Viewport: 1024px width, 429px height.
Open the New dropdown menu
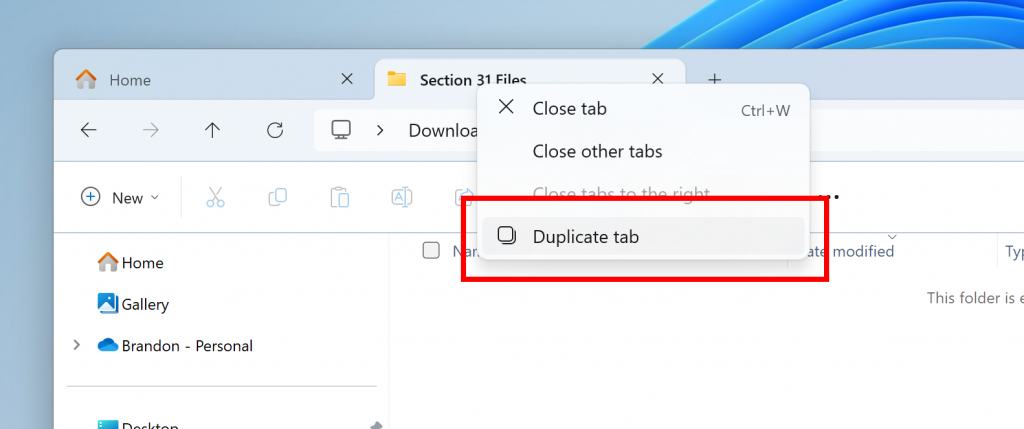(x=120, y=197)
